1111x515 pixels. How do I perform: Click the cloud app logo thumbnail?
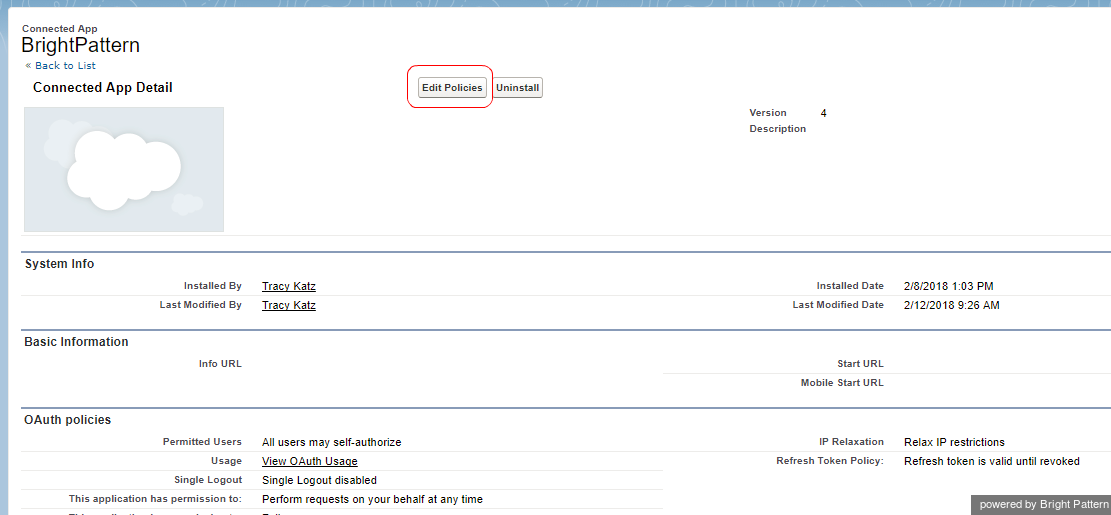(x=124, y=169)
